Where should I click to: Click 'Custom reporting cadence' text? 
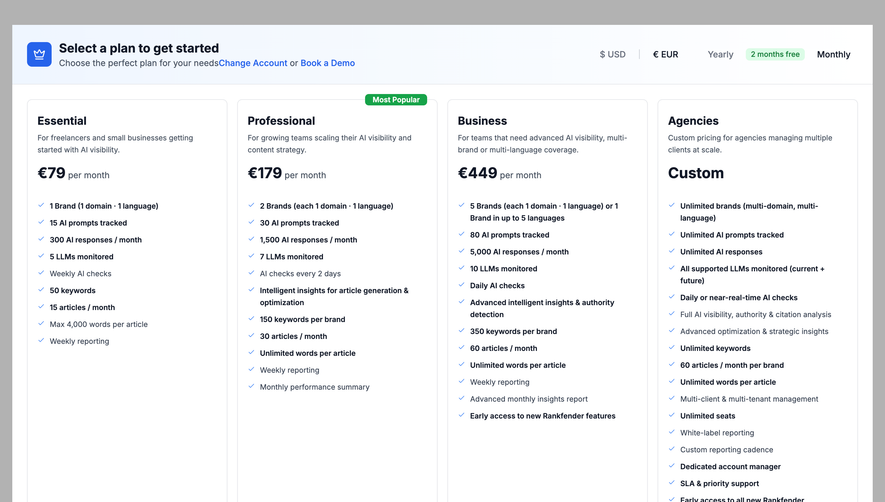(x=726, y=449)
